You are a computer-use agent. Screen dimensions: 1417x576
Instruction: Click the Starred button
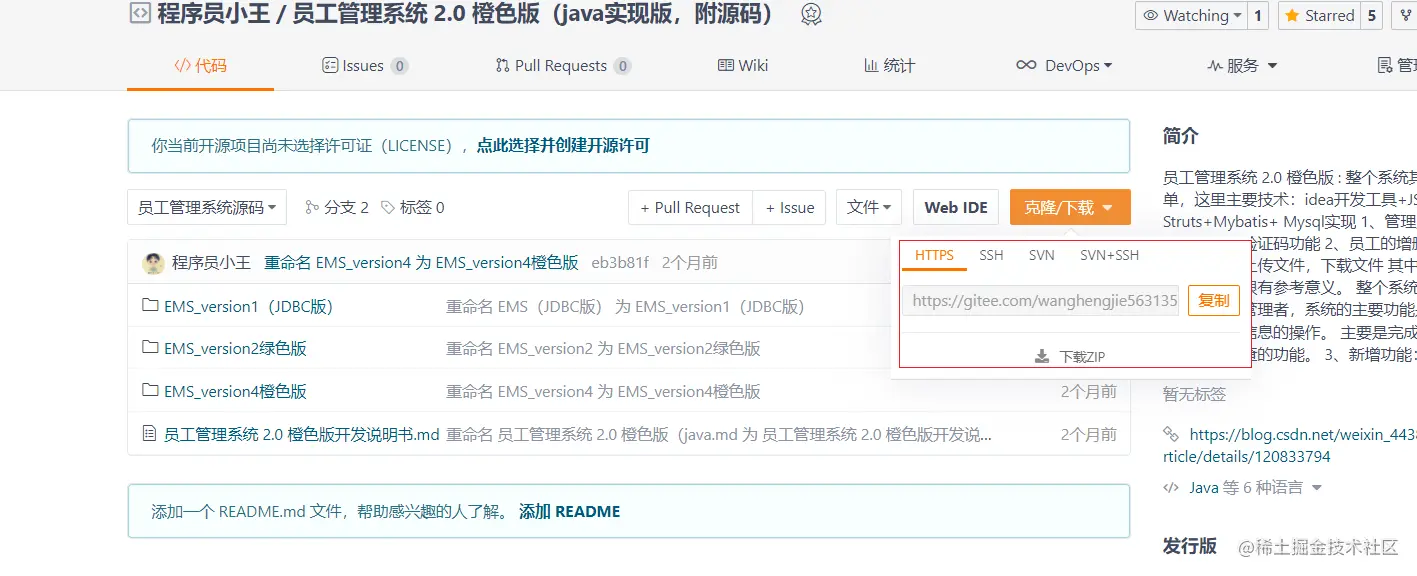point(1319,15)
